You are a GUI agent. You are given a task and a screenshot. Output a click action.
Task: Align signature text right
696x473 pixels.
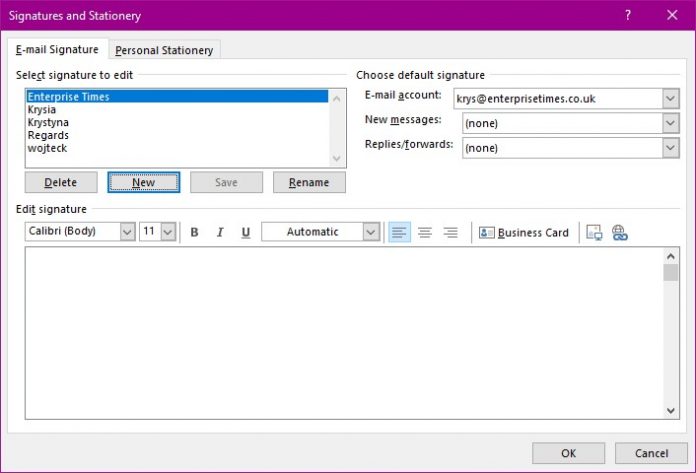[451, 232]
